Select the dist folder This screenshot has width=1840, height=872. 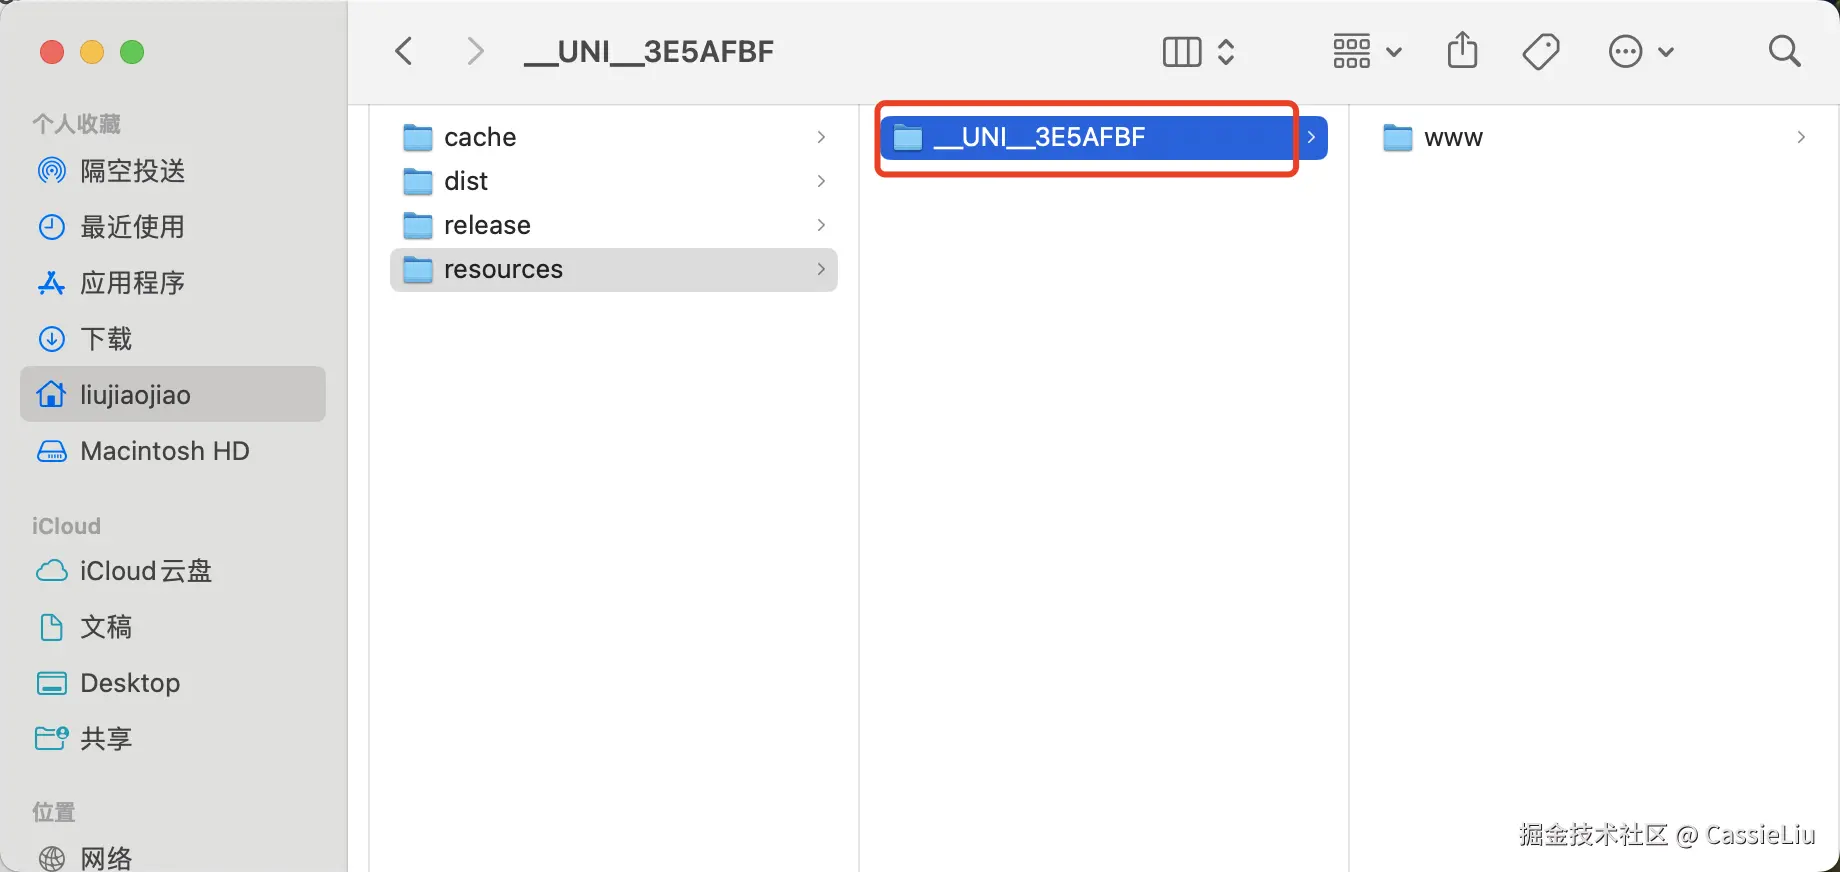point(466,181)
